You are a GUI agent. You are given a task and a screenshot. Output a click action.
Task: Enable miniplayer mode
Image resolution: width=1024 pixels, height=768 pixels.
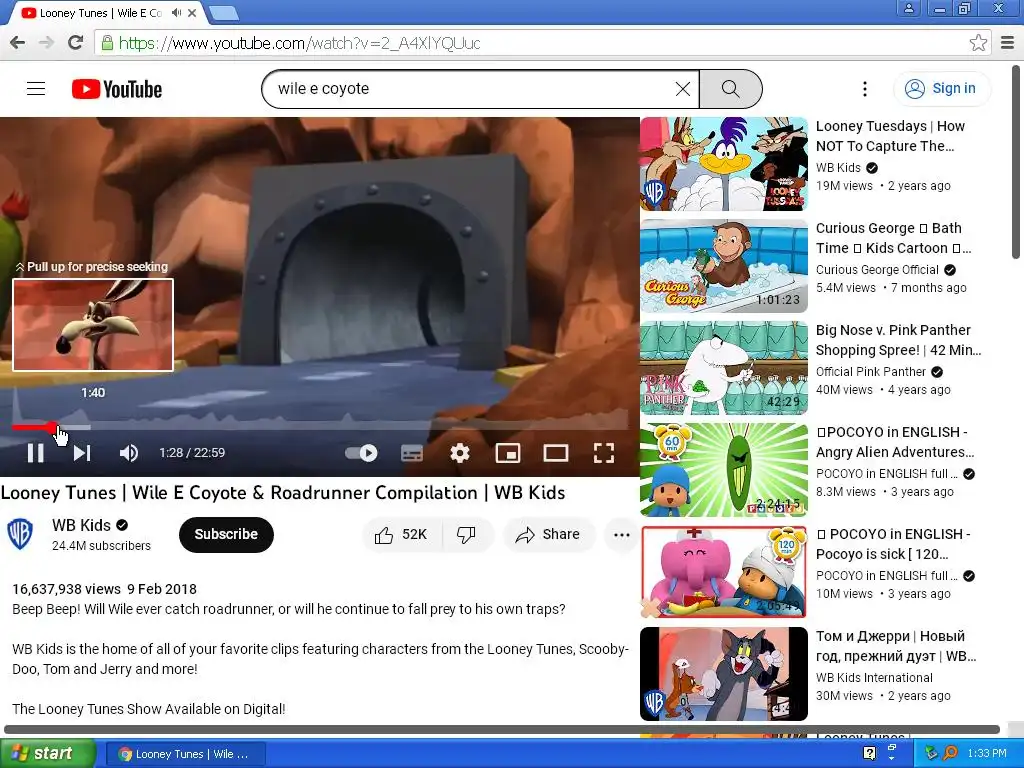[507, 453]
